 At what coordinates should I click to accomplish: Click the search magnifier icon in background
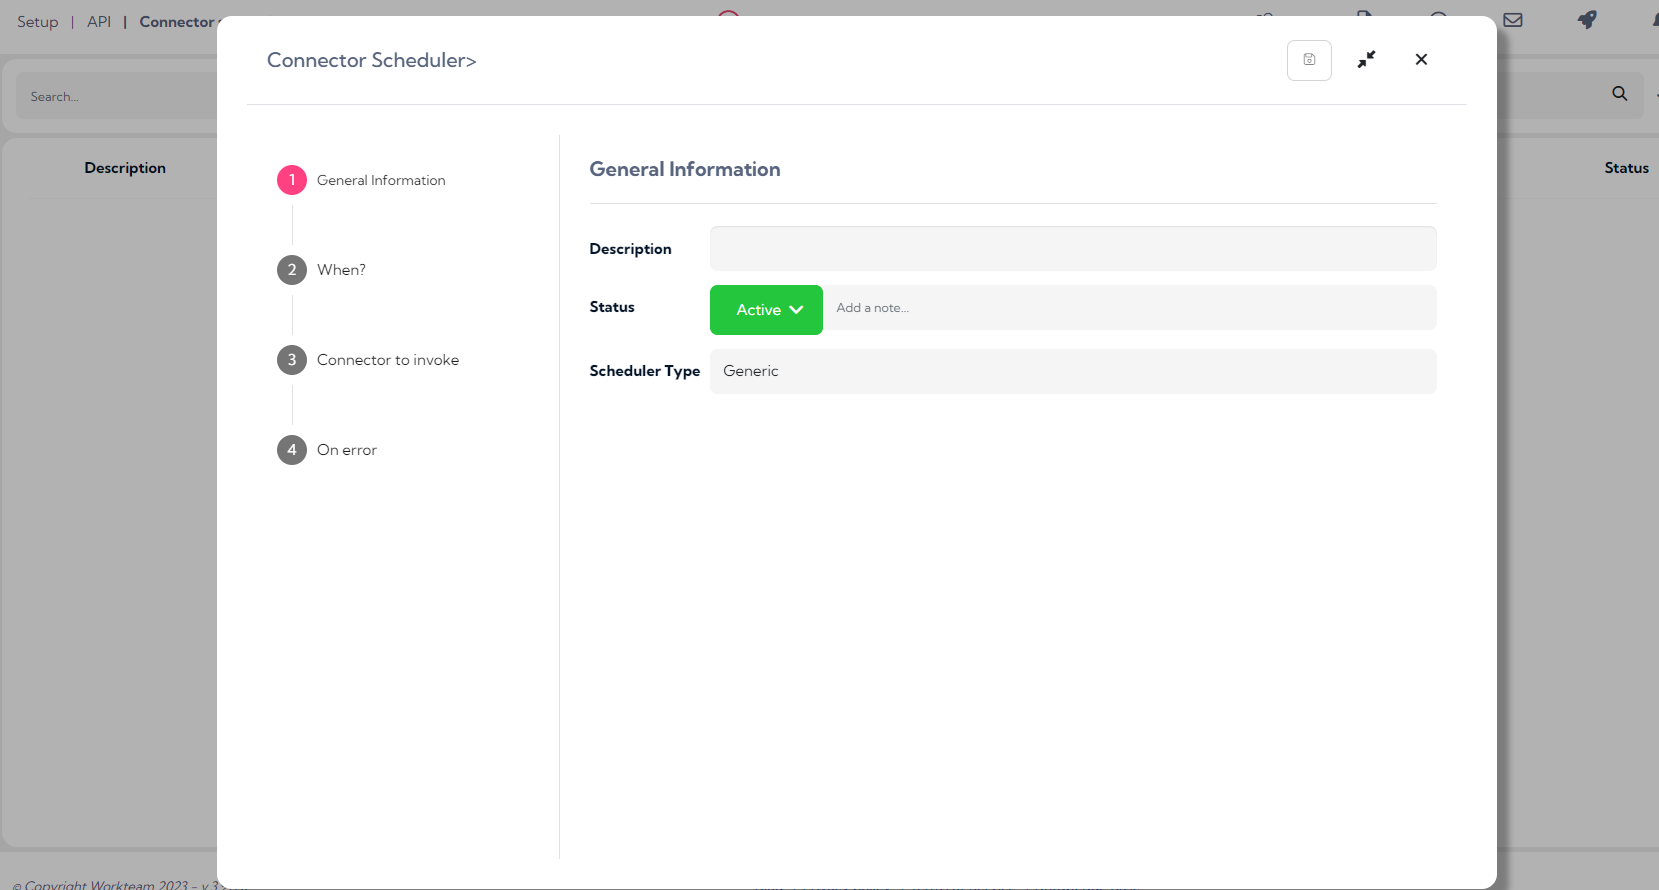[1620, 94]
